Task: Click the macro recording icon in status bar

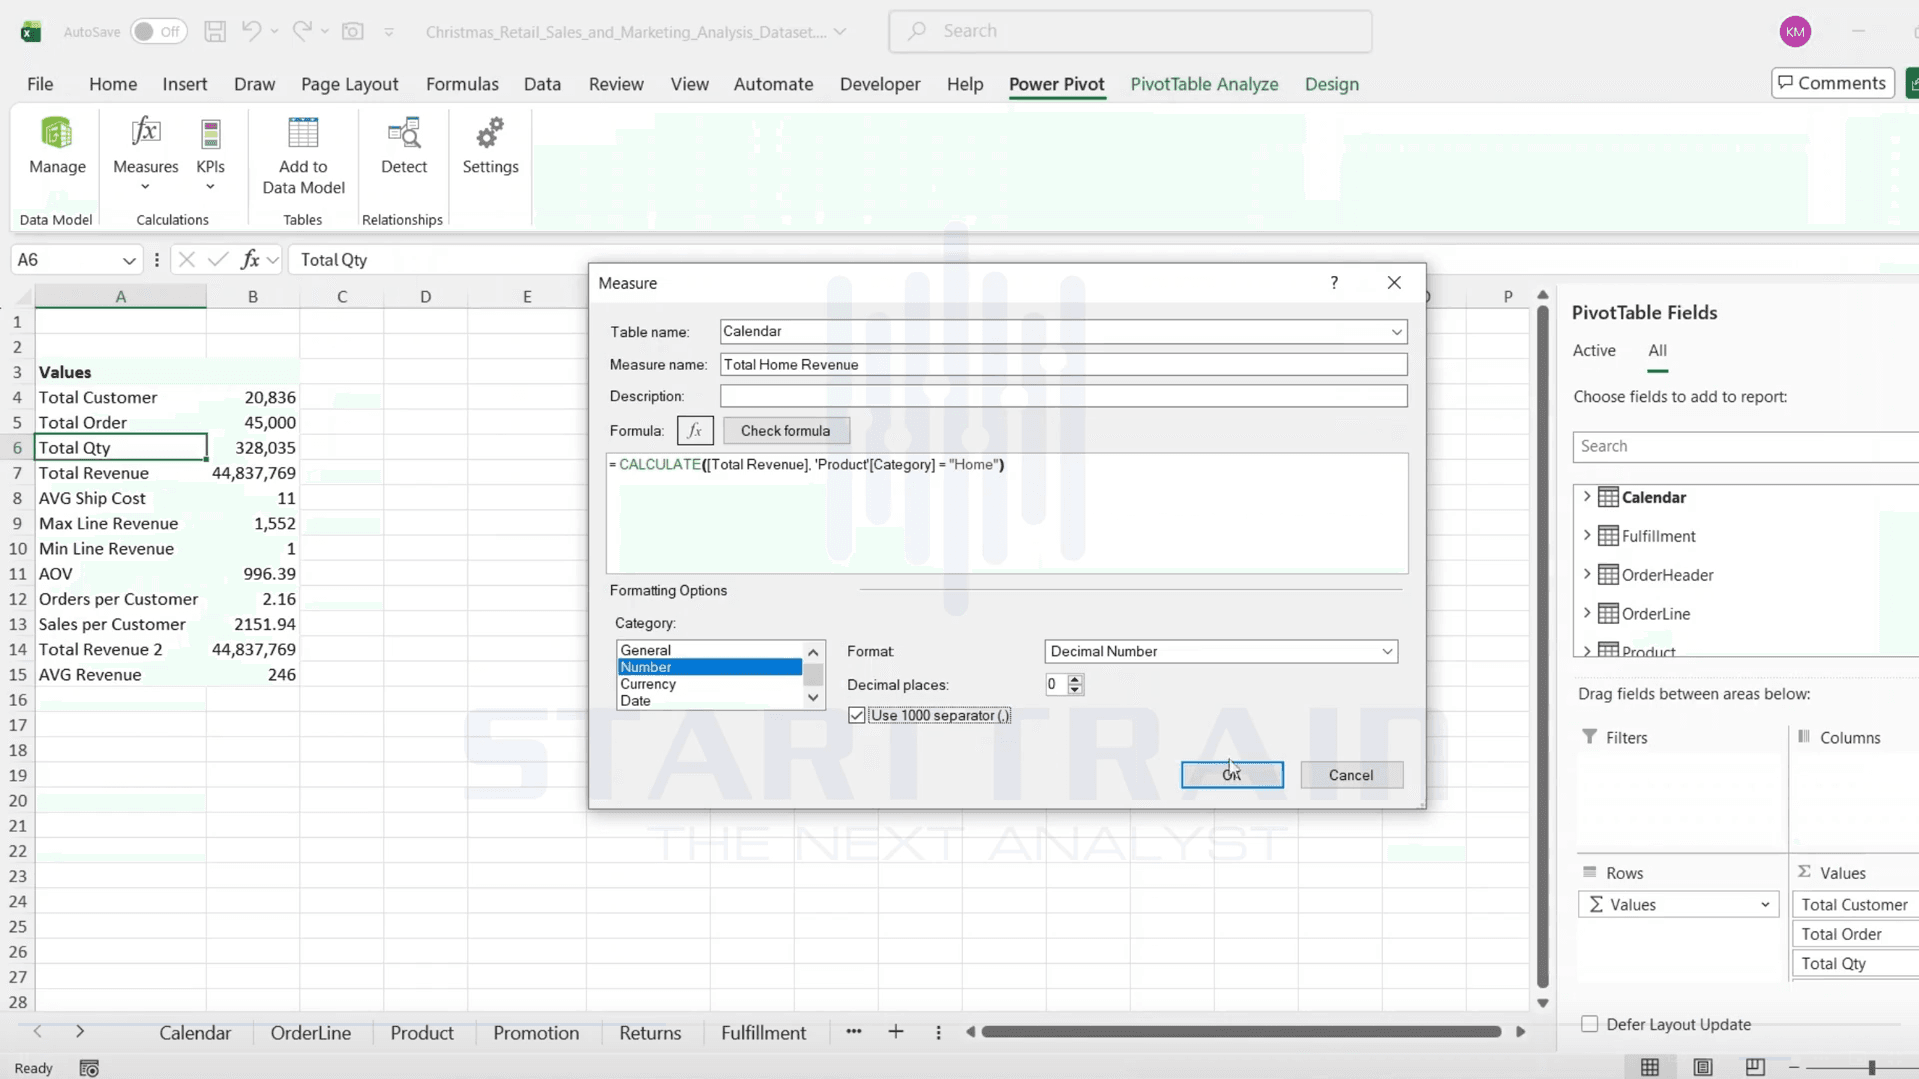Action: (x=89, y=1068)
